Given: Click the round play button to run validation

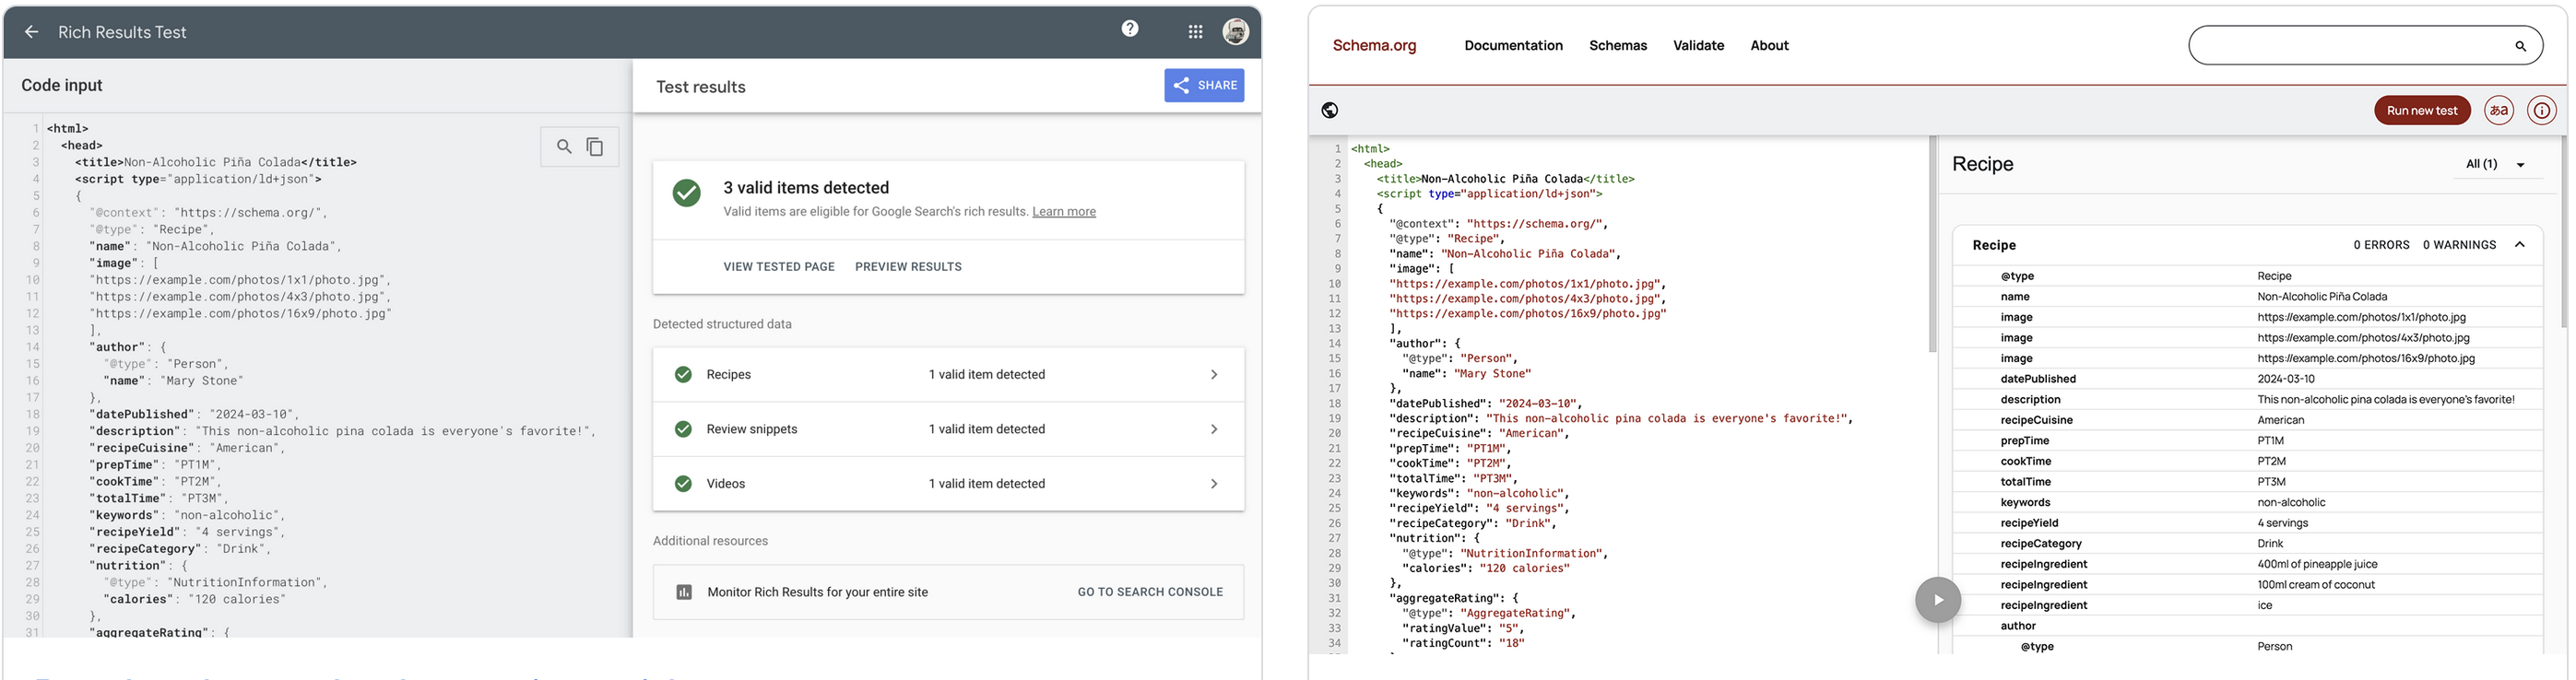Looking at the screenshot, I should click(x=1938, y=600).
